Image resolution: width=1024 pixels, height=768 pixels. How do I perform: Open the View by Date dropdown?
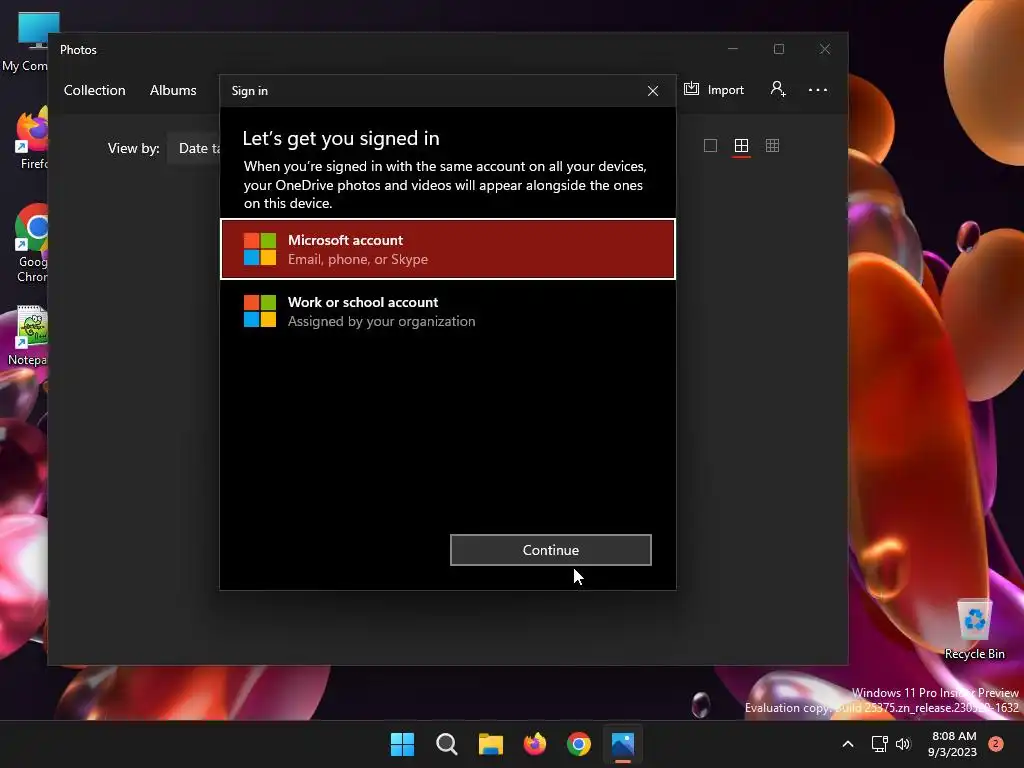(195, 148)
